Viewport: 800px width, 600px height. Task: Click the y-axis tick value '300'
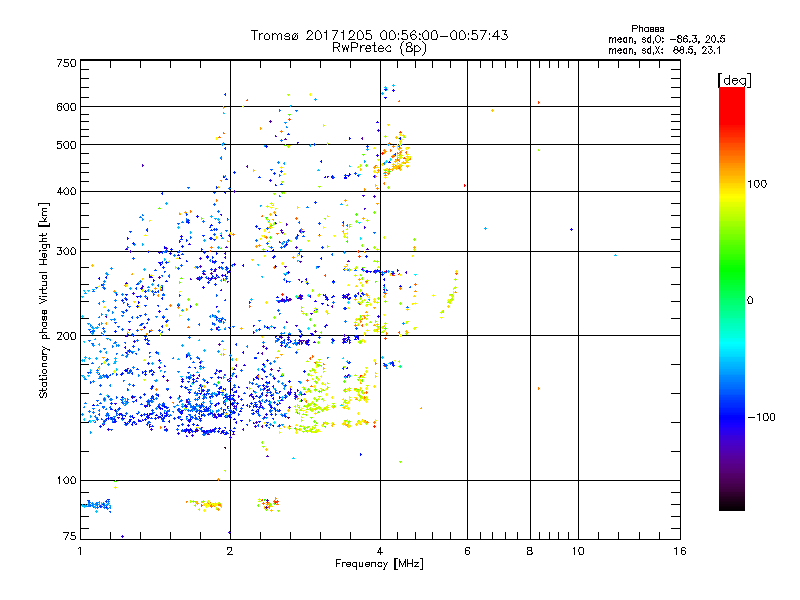pyautogui.click(x=66, y=251)
